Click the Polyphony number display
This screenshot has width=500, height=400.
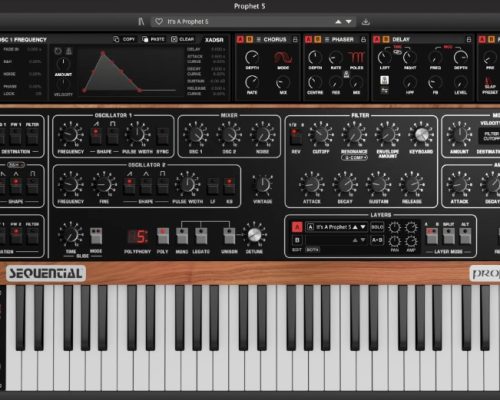click(138, 237)
